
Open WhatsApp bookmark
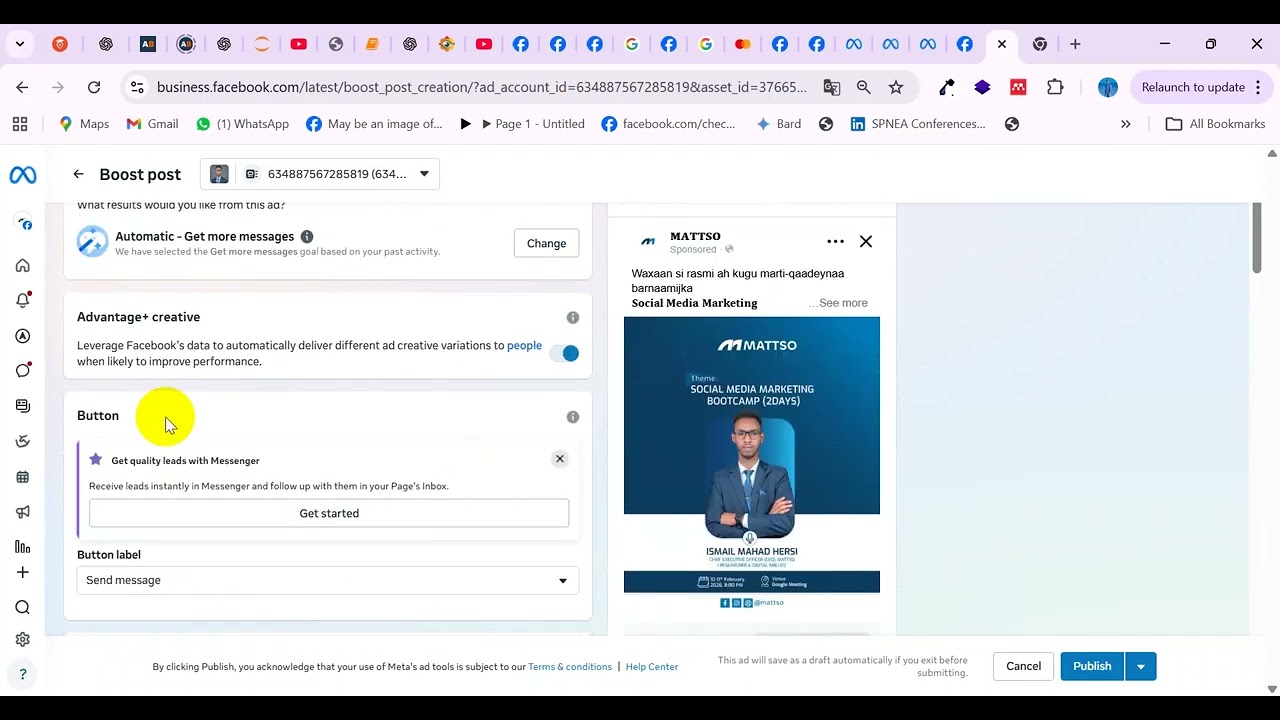click(242, 124)
